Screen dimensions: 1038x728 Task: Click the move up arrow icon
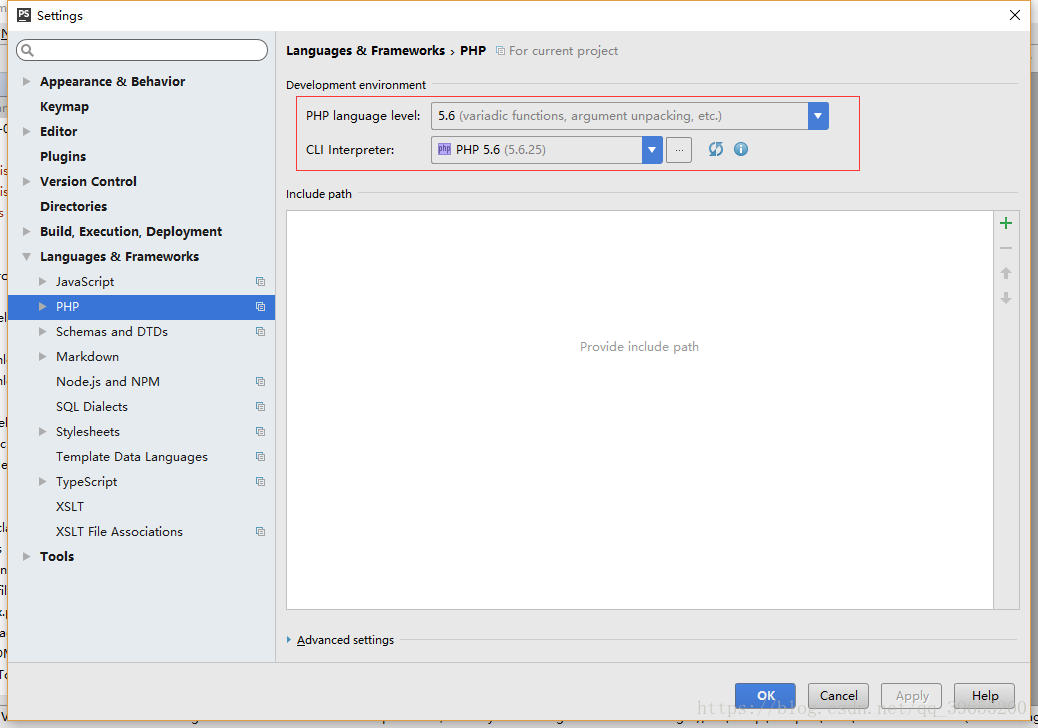tap(1006, 273)
